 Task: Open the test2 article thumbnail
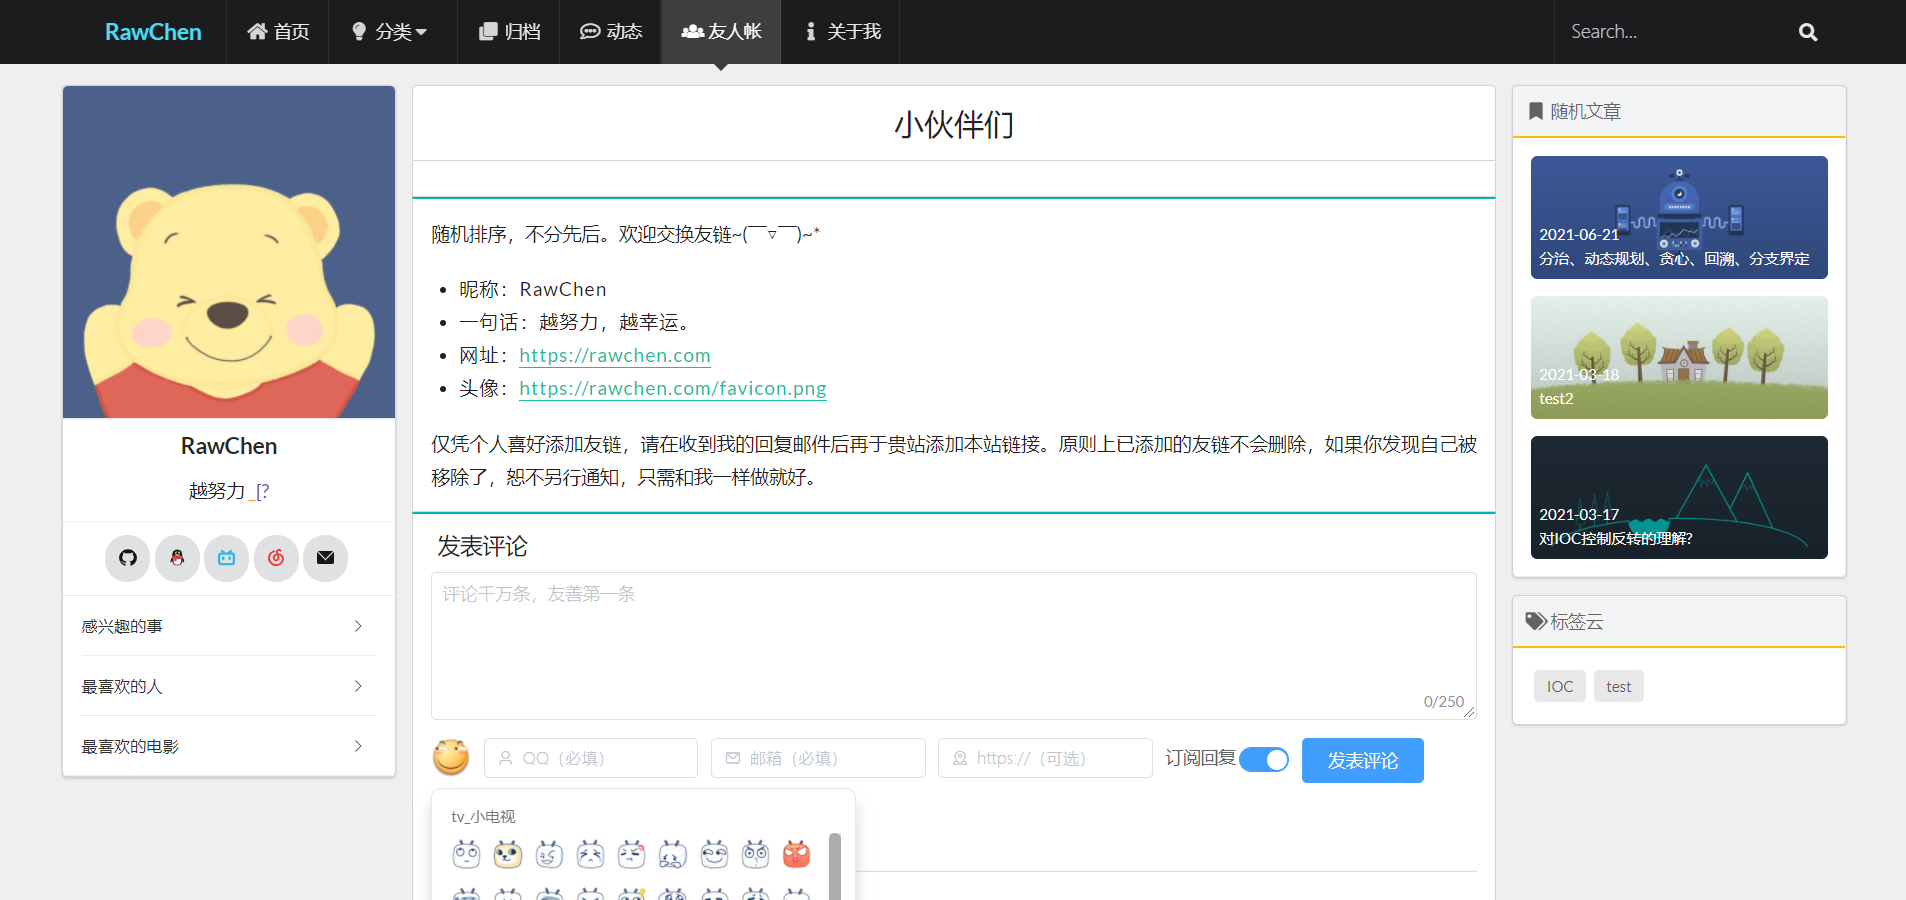pyautogui.click(x=1679, y=357)
